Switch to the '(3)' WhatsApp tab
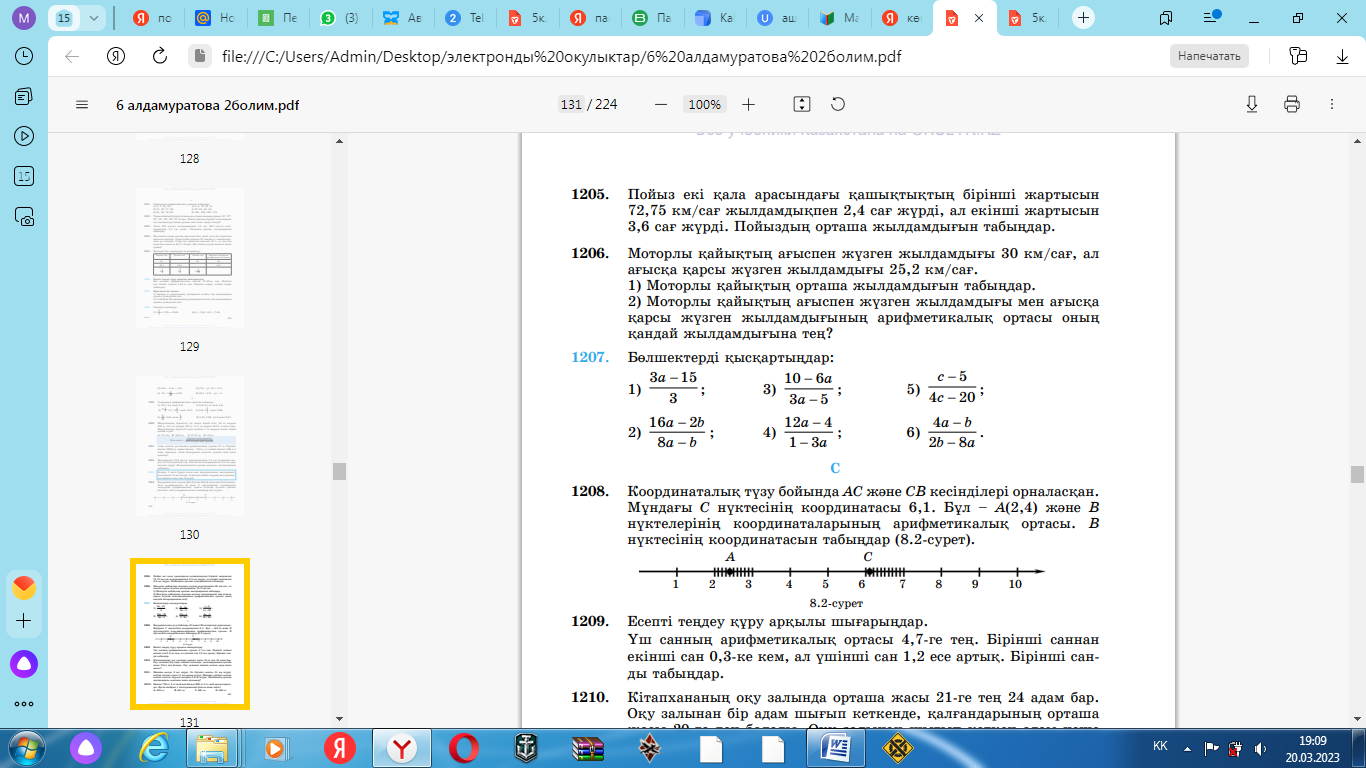The image size is (1366, 768). pos(340,17)
